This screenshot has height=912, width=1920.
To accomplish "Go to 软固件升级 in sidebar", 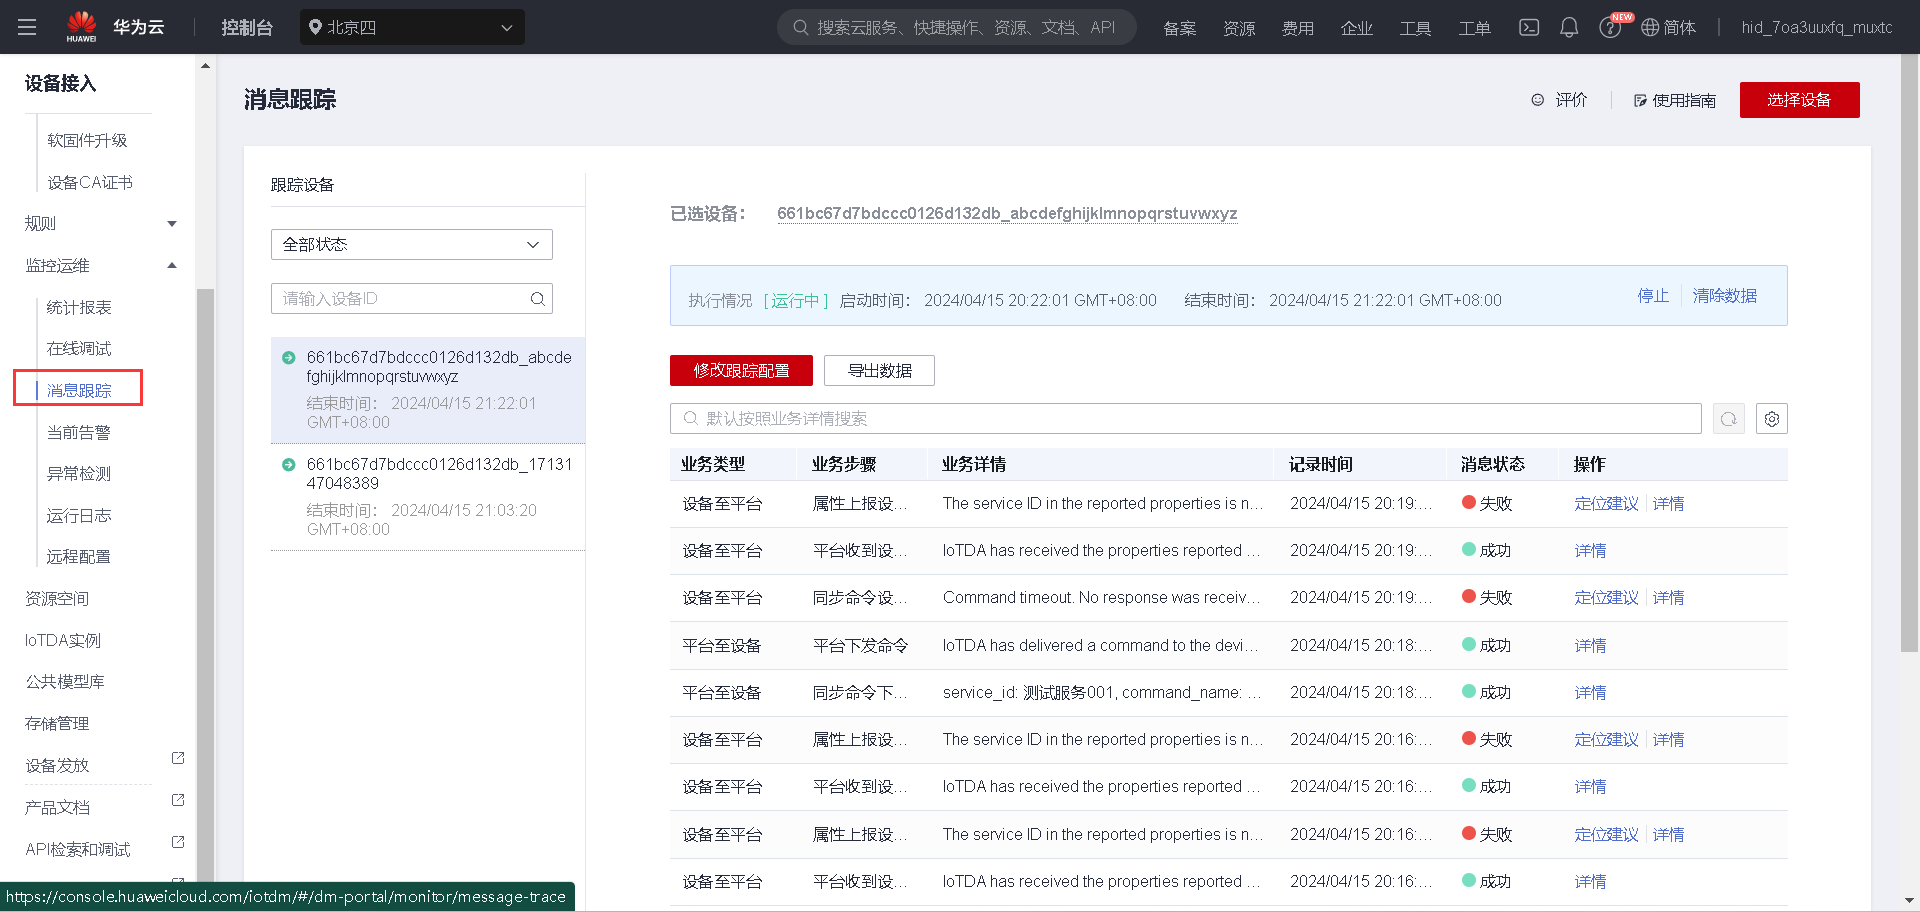I will (x=87, y=141).
